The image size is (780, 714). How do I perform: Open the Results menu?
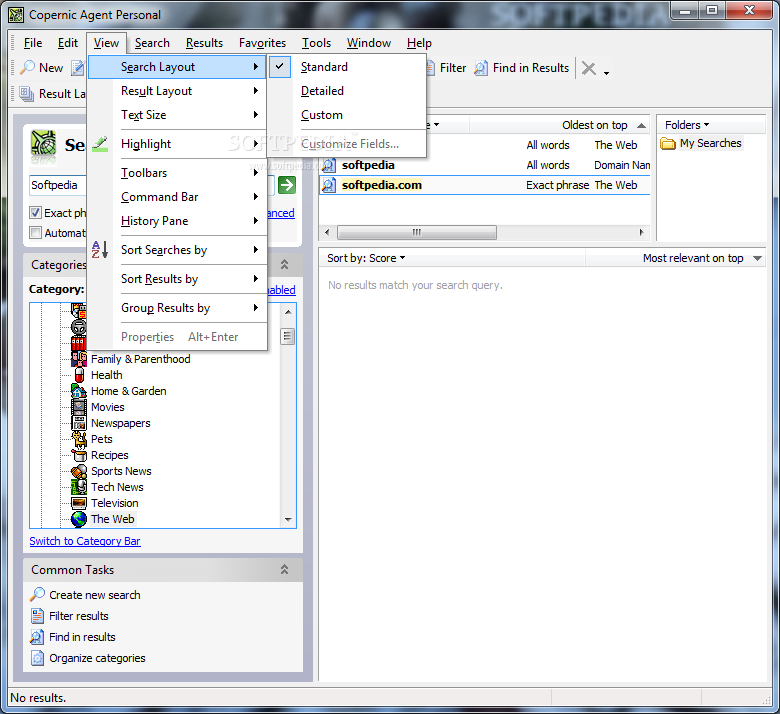tap(204, 43)
